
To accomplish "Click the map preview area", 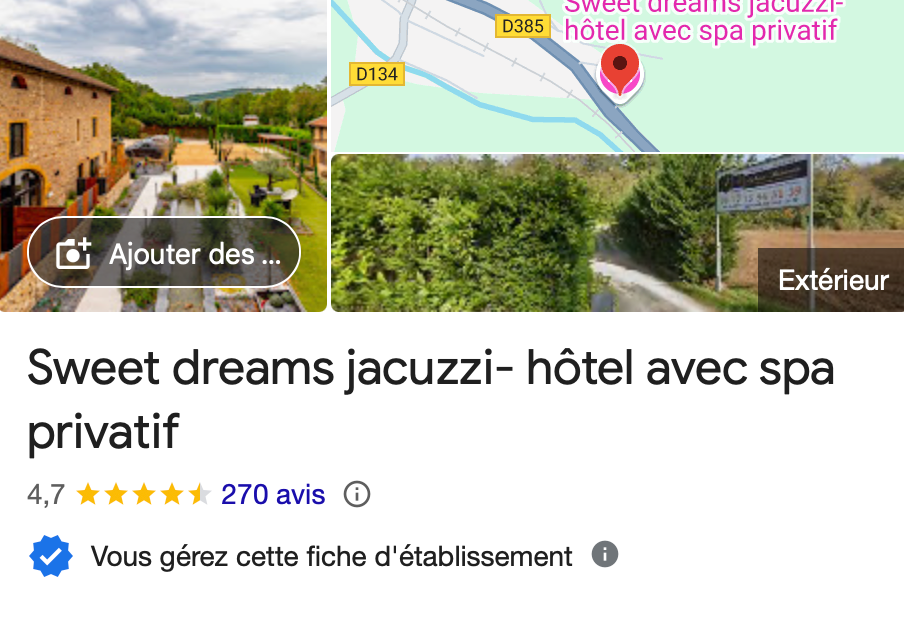I will 617,76.
